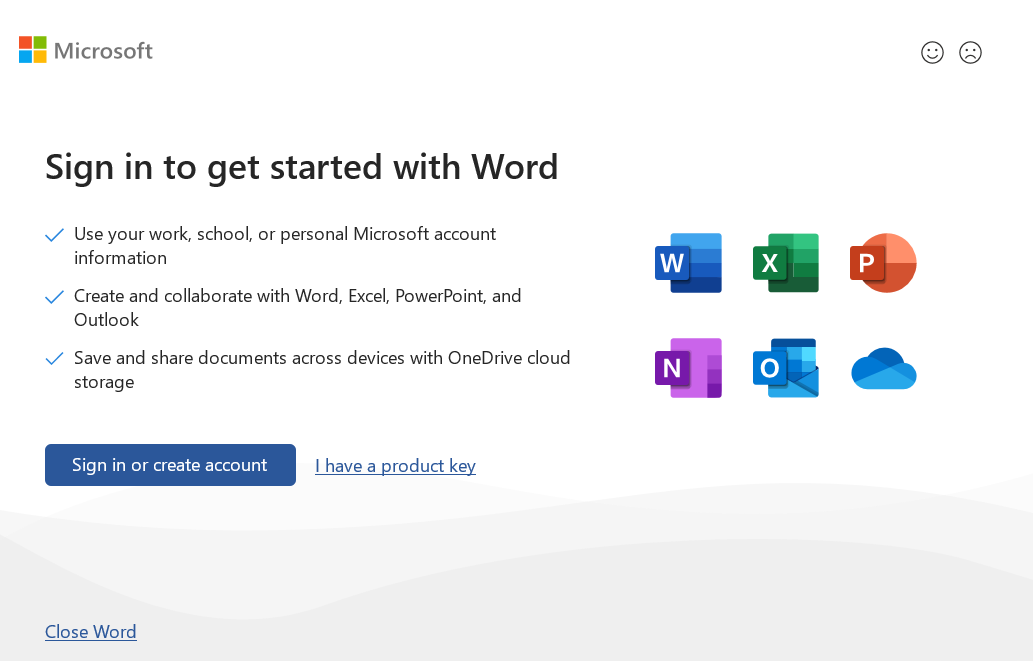Click the heading Sign in to get started with Word
The image size is (1033, 661).
[302, 167]
